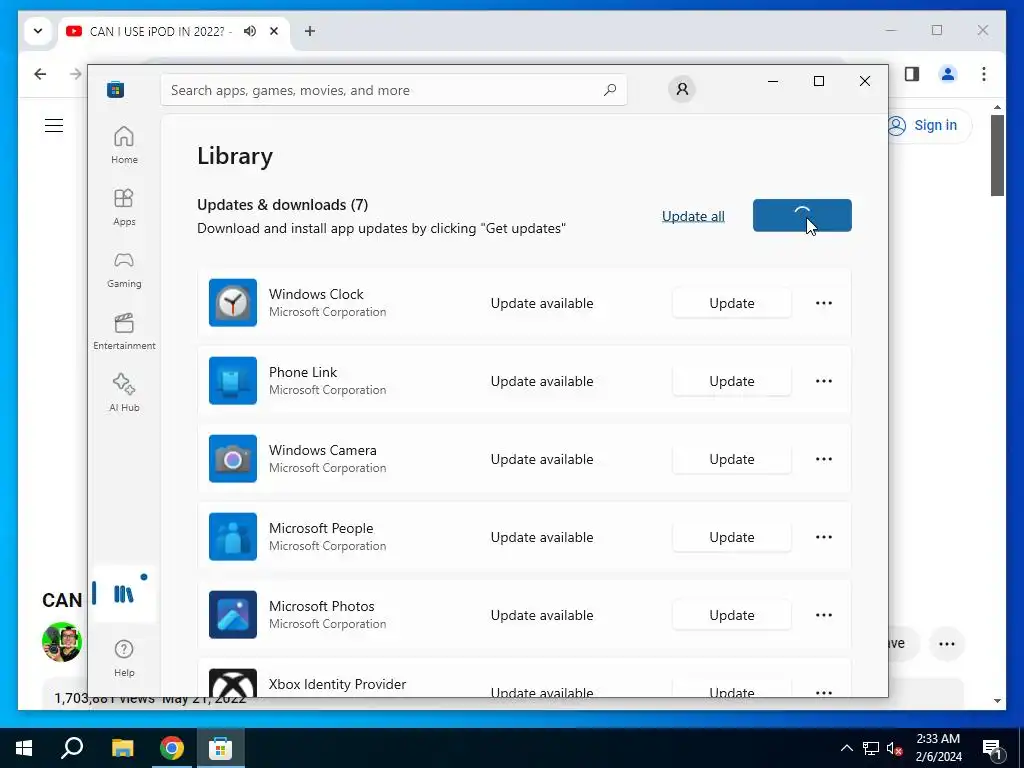
Task: Click Microsoft Photos app icon
Action: [233, 615]
